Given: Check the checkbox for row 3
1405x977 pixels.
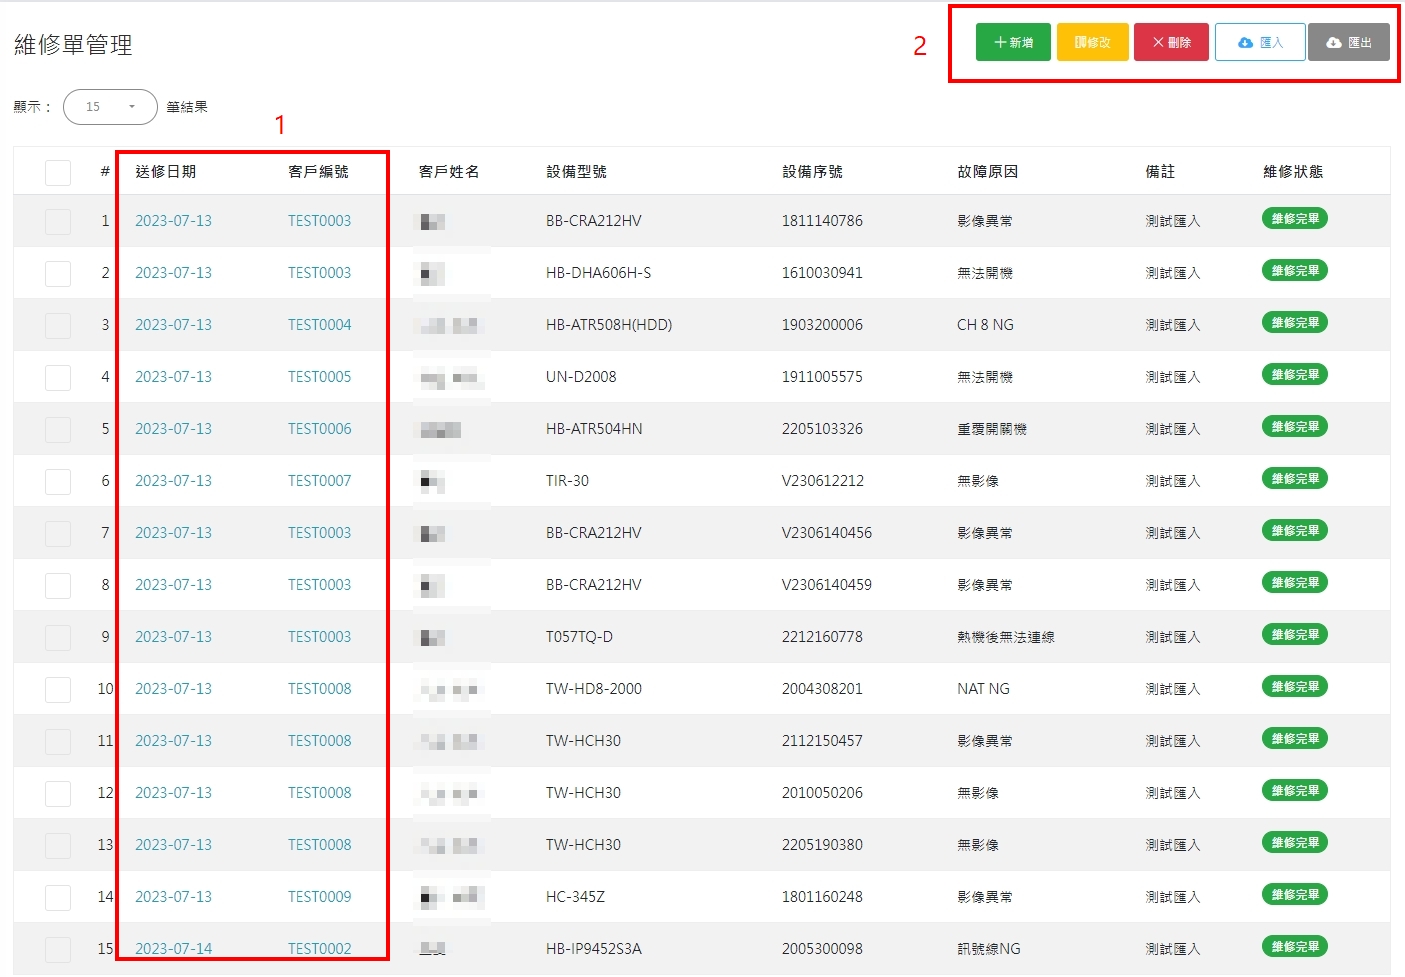Looking at the screenshot, I should pyautogui.click(x=58, y=325).
